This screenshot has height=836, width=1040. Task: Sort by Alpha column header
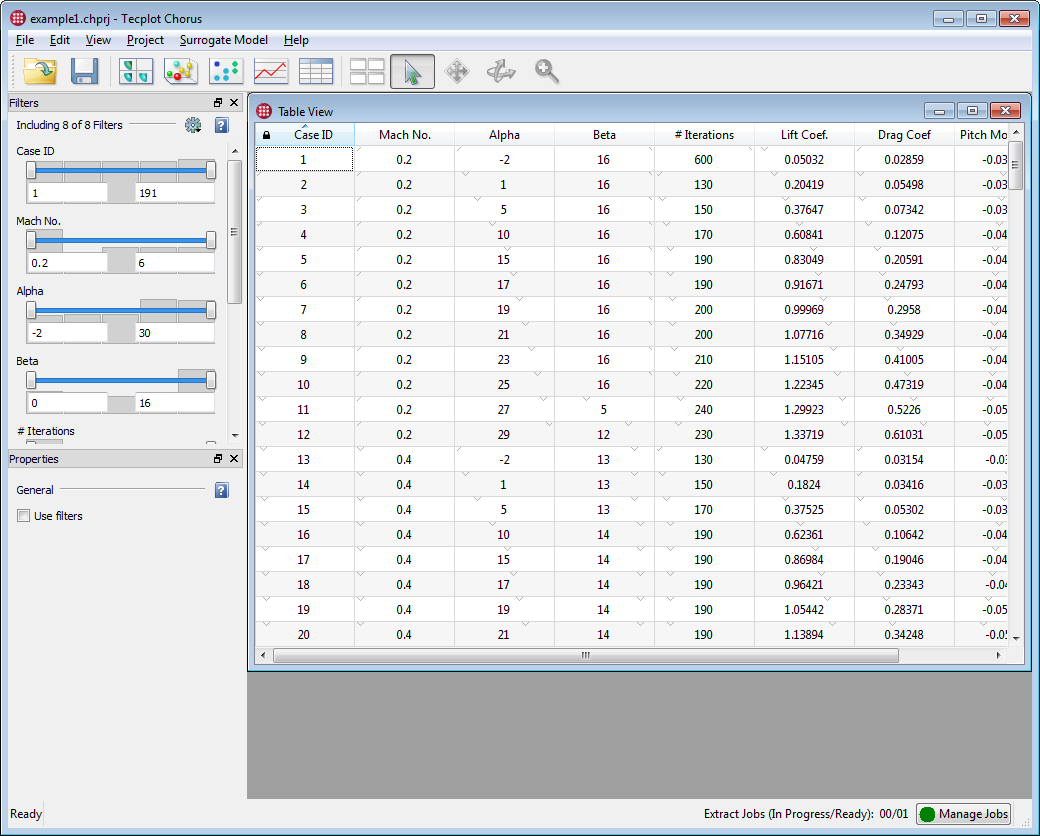[x=504, y=135]
